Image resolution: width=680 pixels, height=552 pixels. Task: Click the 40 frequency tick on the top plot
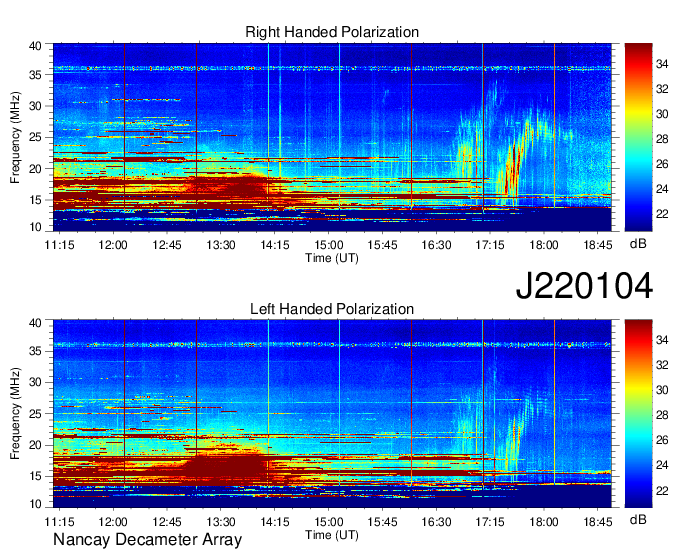(x=35, y=46)
